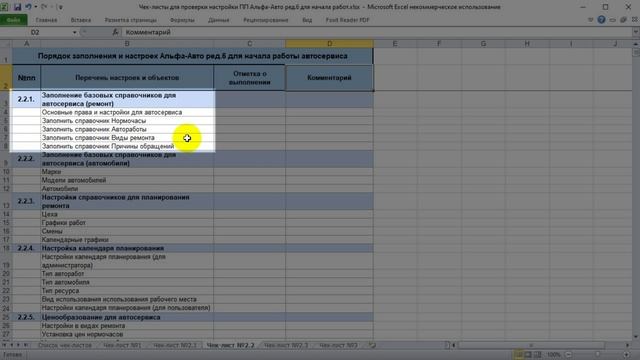Click the cell with number 2.2.1.
Viewport: 640px width, 360px height.
(x=26, y=99)
